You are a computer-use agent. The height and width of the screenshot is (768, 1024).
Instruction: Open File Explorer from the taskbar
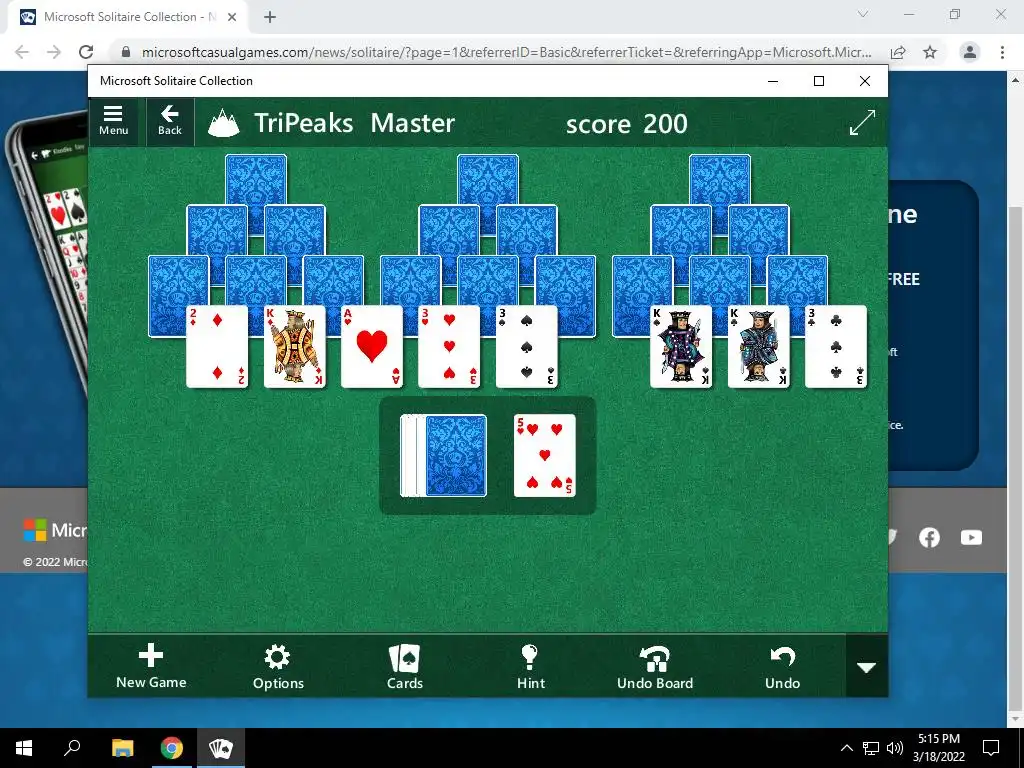click(x=122, y=748)
